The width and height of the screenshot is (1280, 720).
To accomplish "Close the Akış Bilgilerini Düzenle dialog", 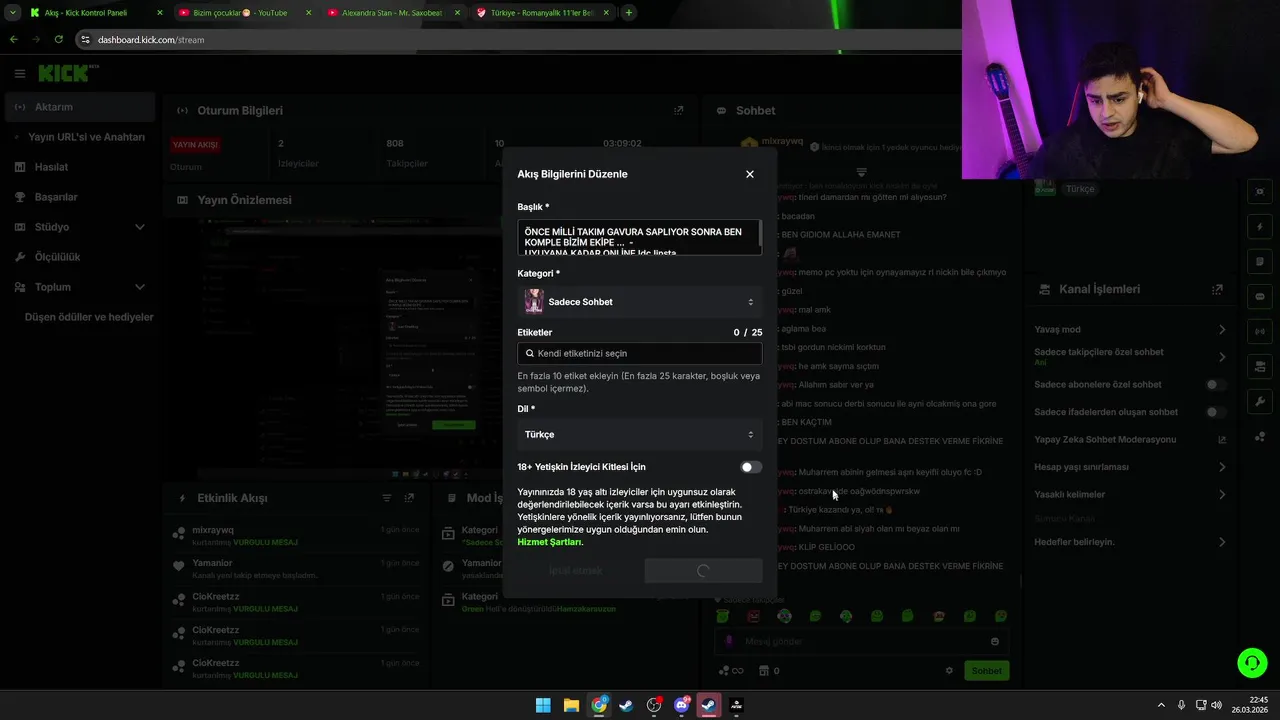I will click(750, 174).
